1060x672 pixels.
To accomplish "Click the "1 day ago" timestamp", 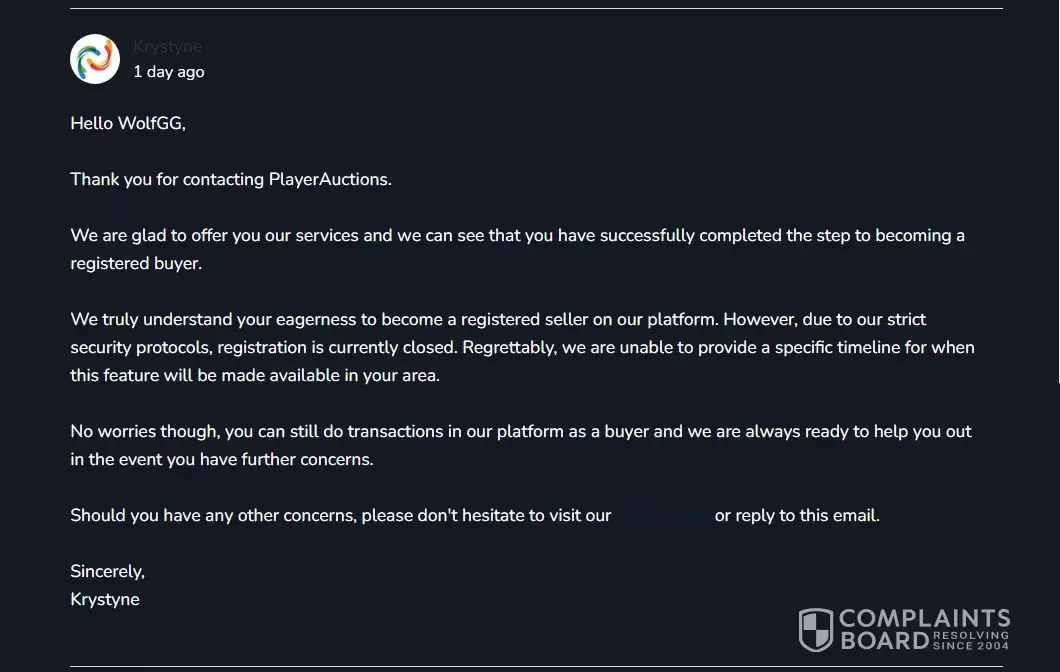I will pyautogui.click(x=168, y=72).
